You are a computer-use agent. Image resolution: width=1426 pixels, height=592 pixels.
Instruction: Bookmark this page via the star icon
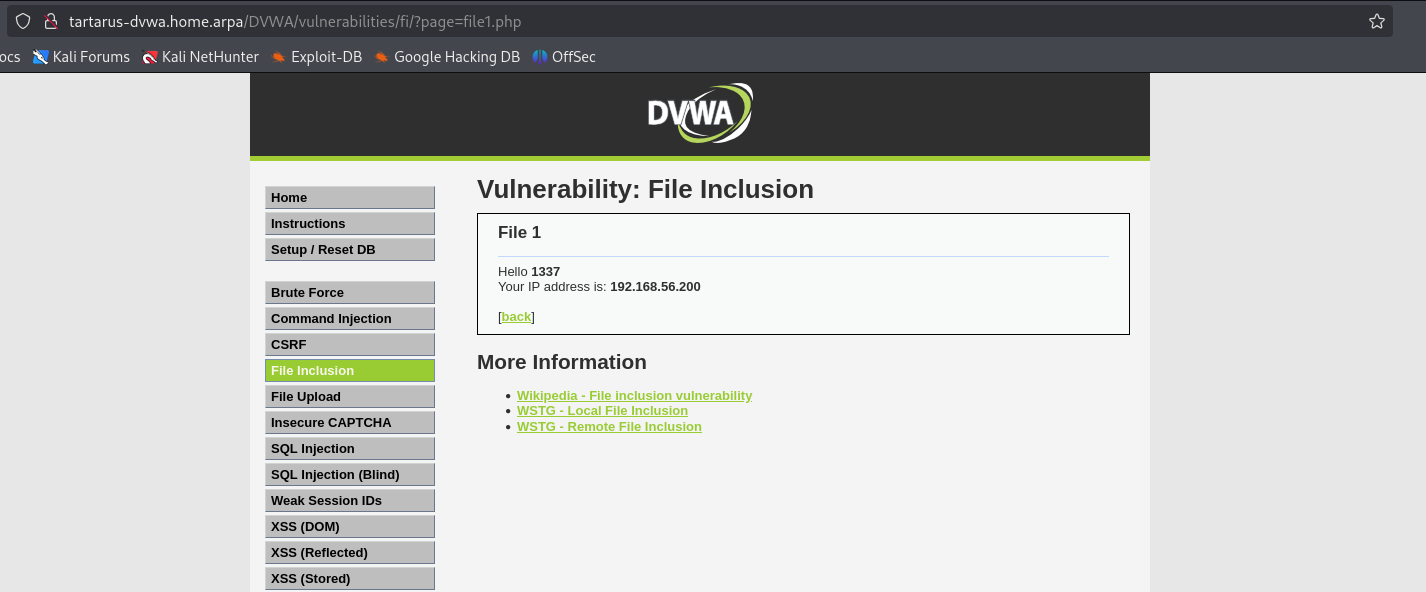click(x=1377, y=20)
